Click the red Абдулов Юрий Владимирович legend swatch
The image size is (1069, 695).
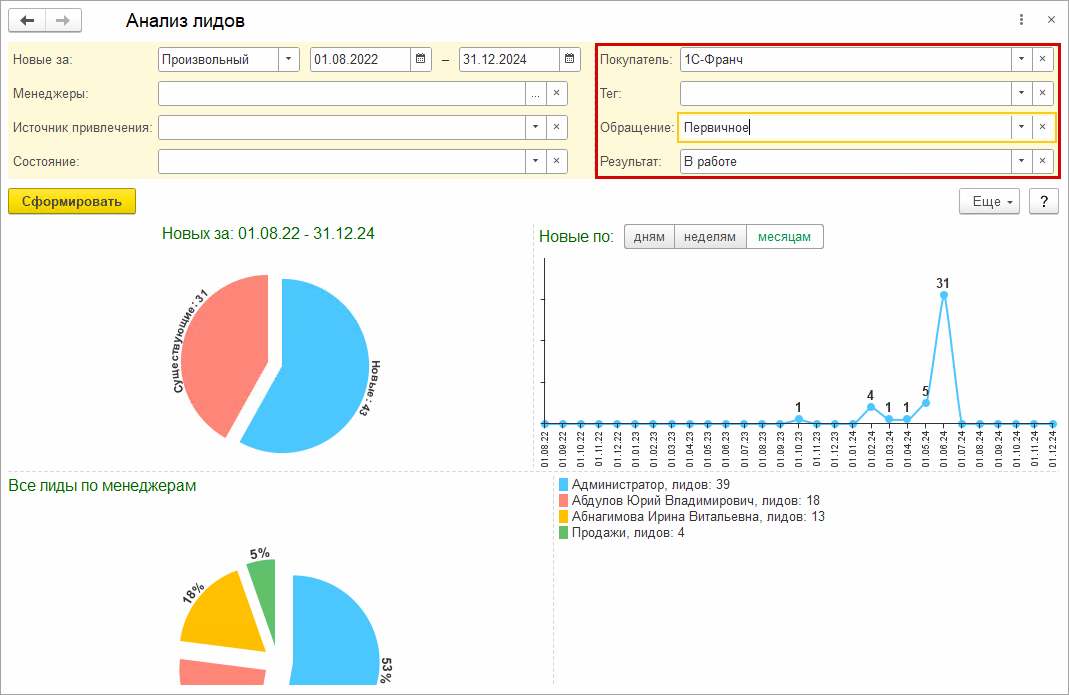563,501
